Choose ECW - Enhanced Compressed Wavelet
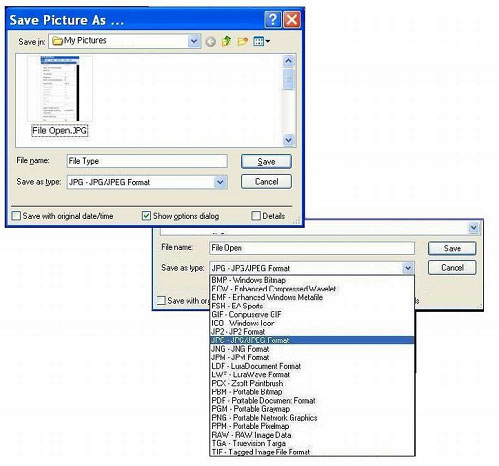The height and width of the screenshot is (466, 499). click(x=312, y=289)
